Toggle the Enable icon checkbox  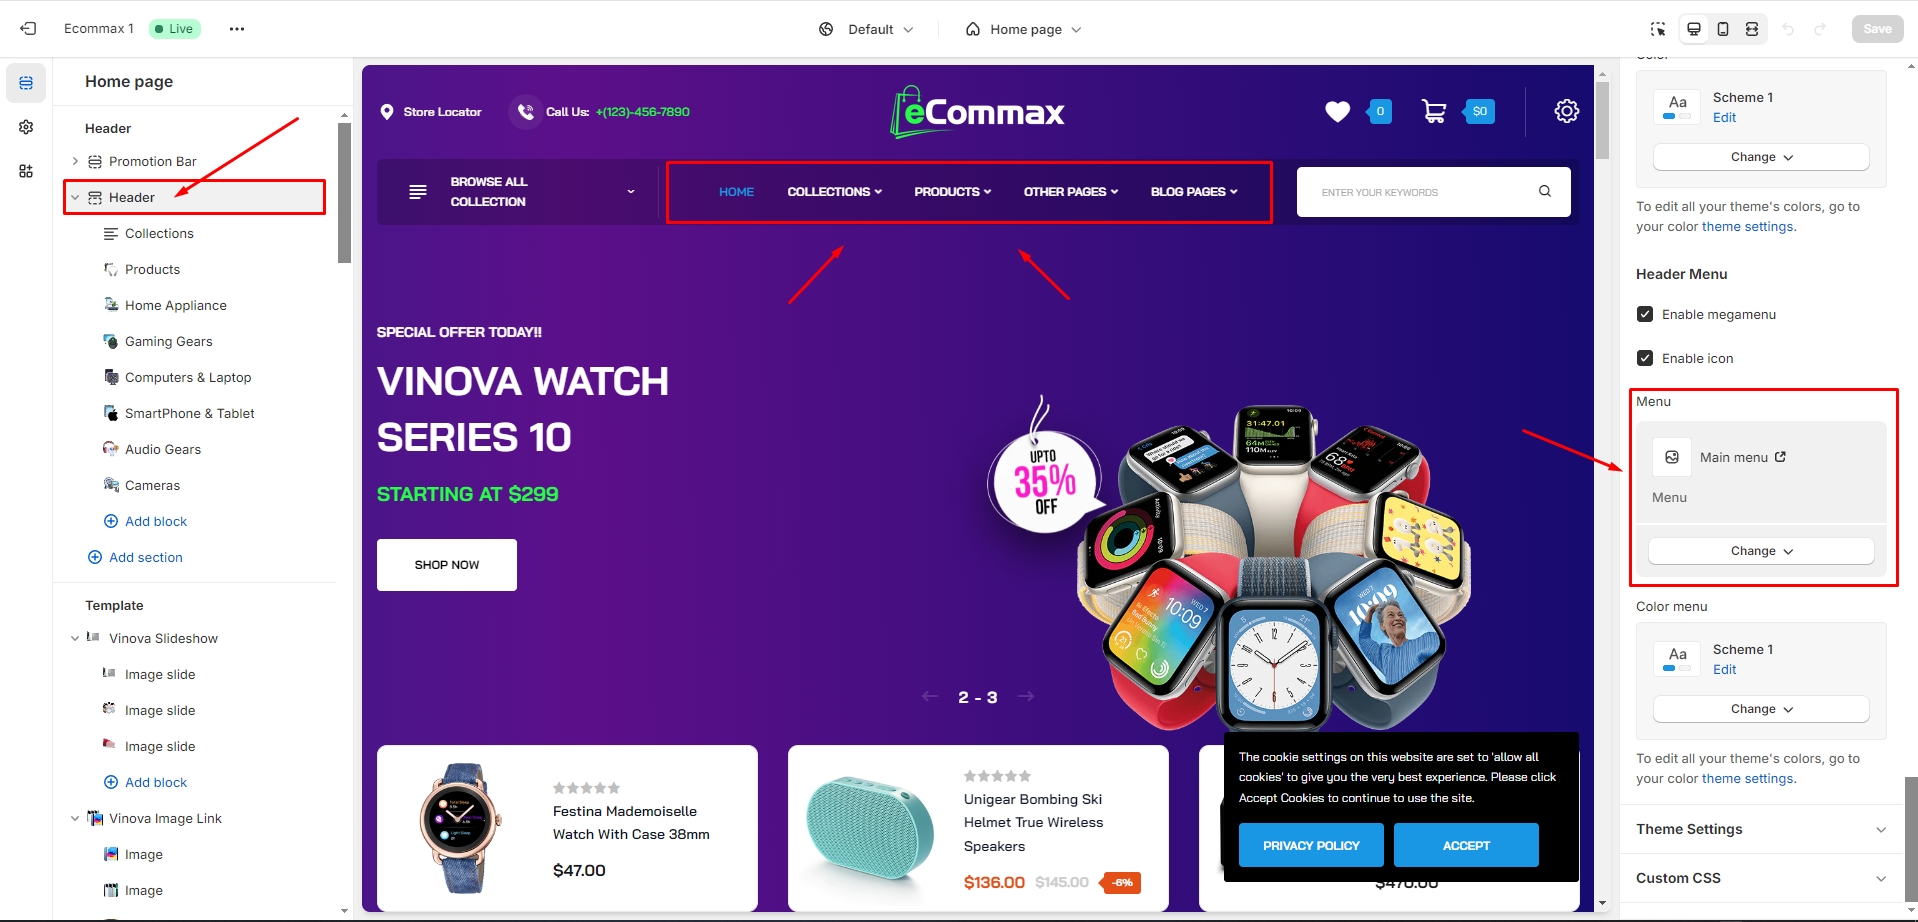pyautogui.click(x=1645, y=358)
